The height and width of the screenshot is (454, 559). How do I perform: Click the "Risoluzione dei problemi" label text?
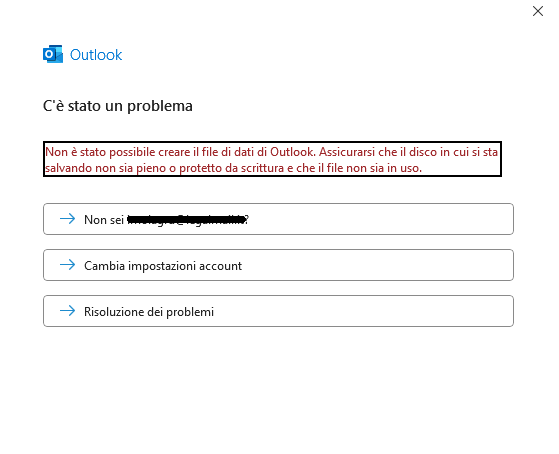coord(149,312)
